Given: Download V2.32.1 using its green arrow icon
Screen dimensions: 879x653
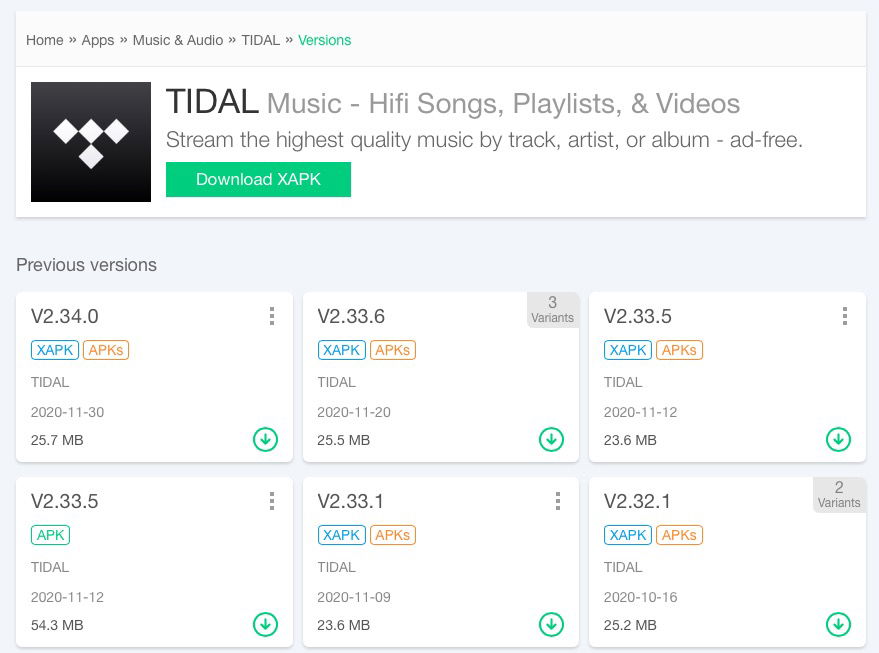Looking at the screenshot, I should (x=839, y=624).
